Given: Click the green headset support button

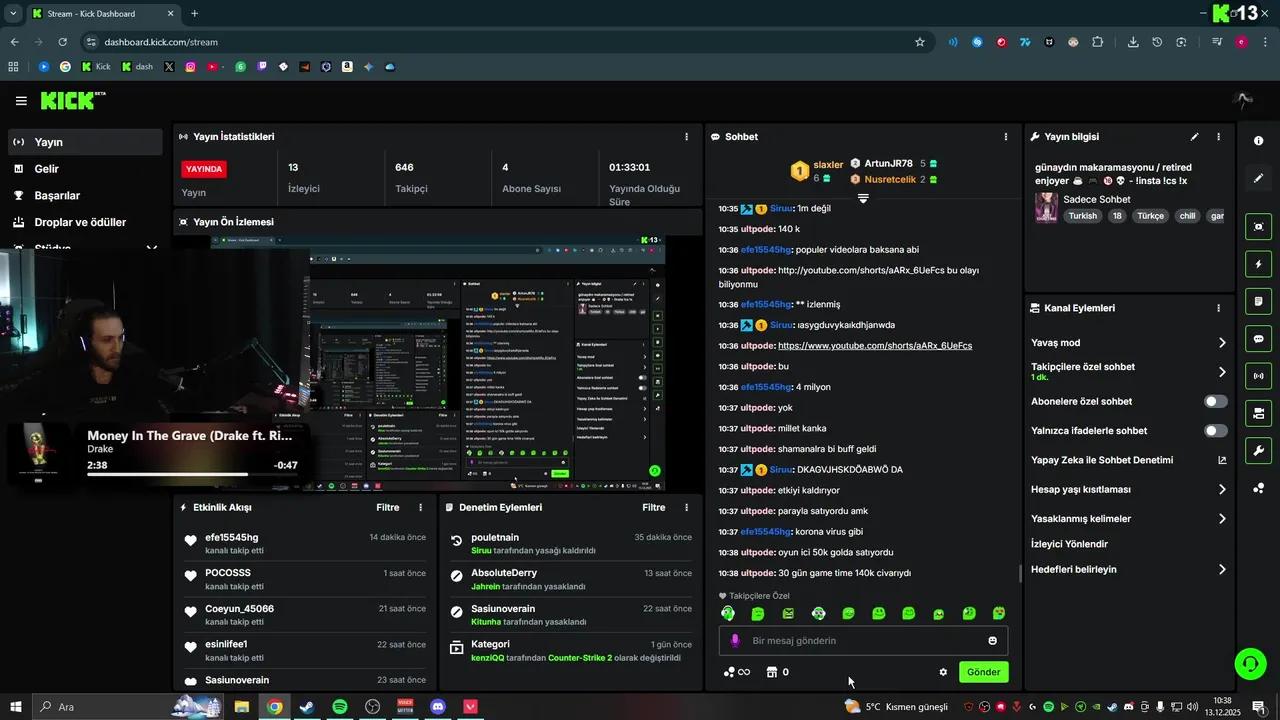Looking at the screenshot, I should click(x=1248, y=663).
